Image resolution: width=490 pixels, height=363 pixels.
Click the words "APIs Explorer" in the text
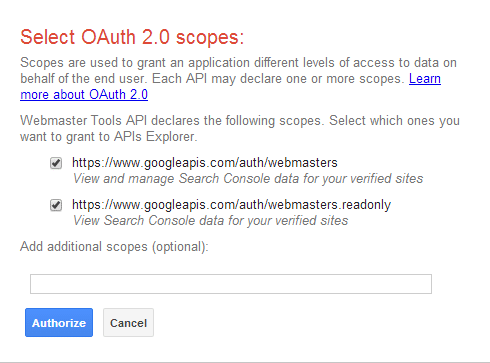(155, 137)
